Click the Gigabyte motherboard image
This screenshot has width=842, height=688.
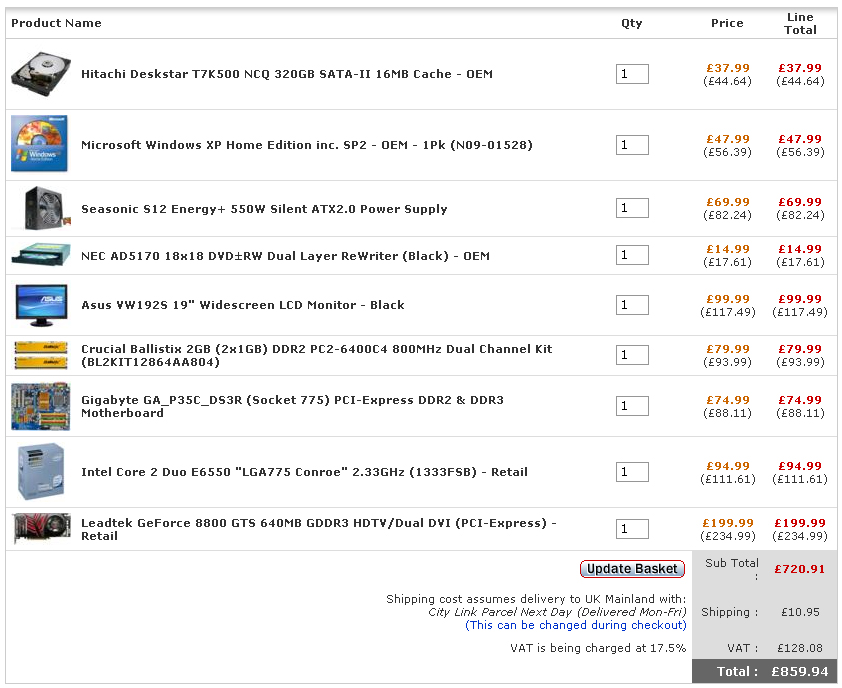pos(41,407)
